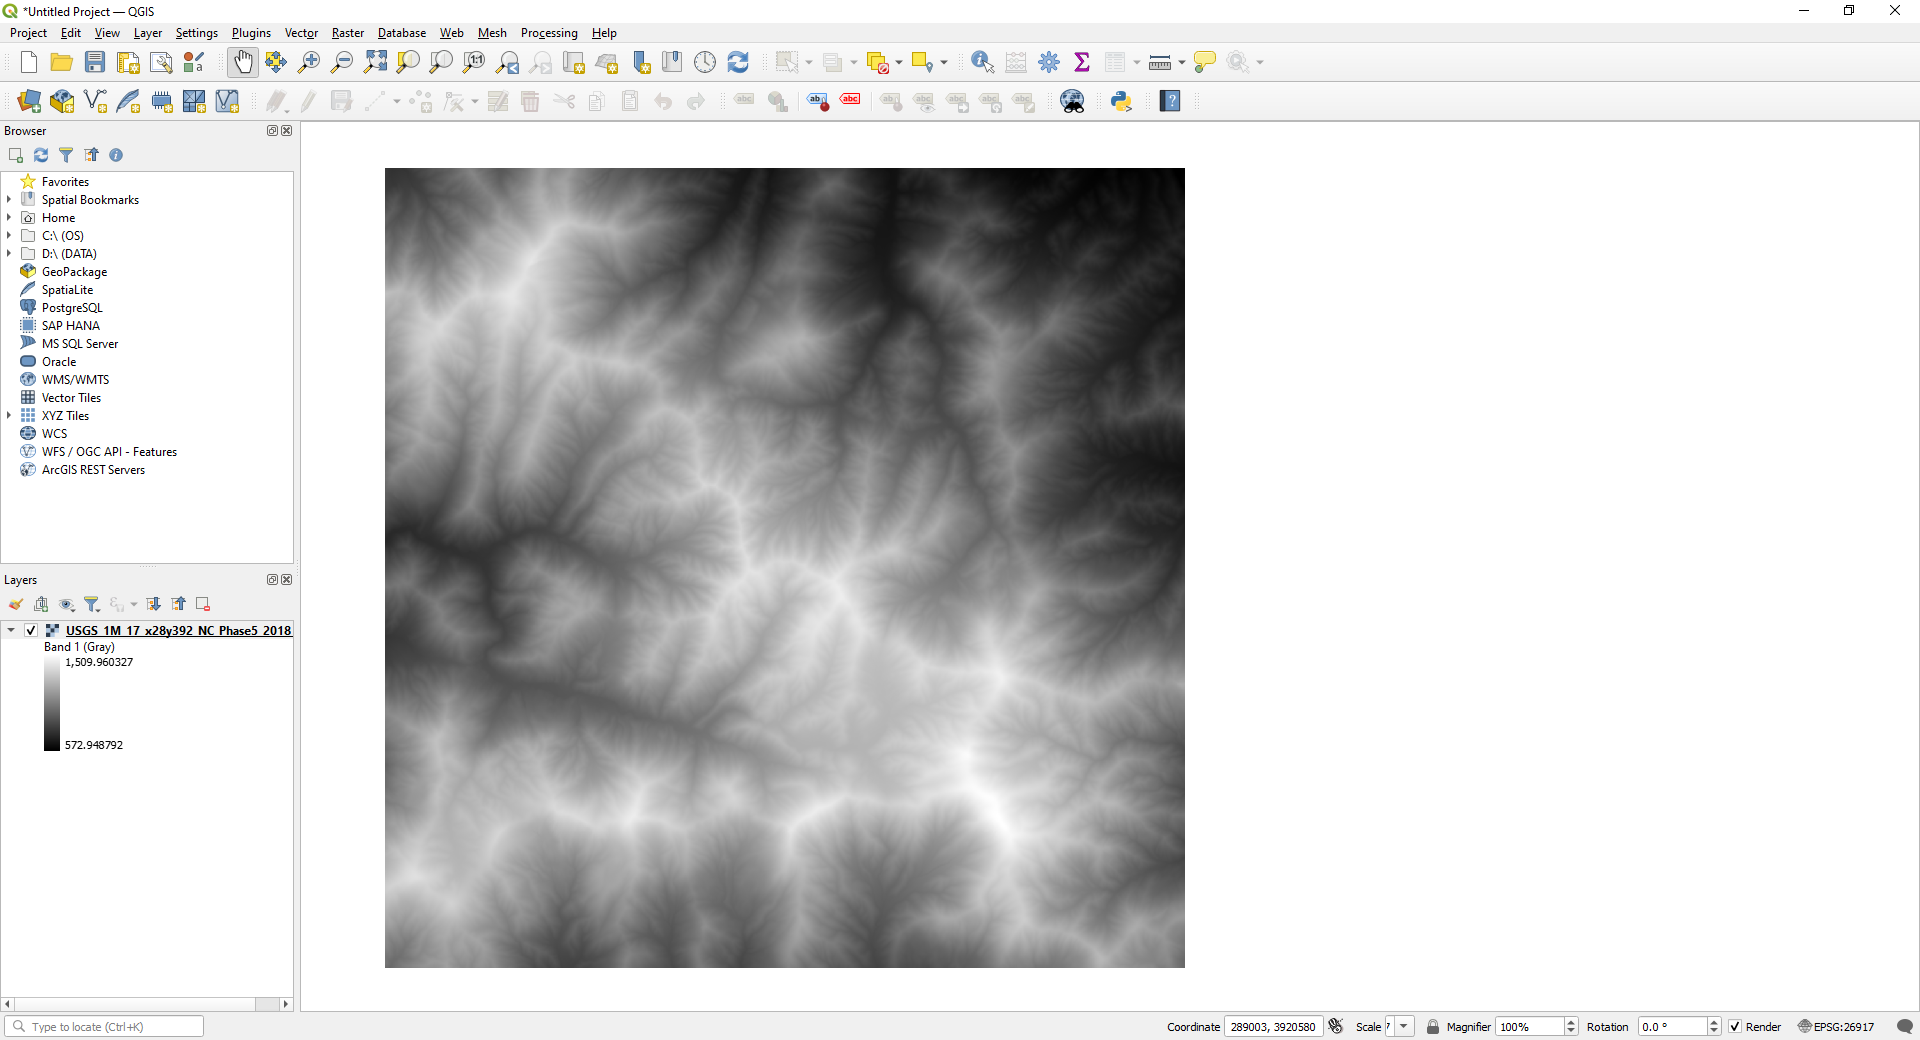
Task: Expand the Spatial Bookmarks tree node
Action: pos(9,199)
